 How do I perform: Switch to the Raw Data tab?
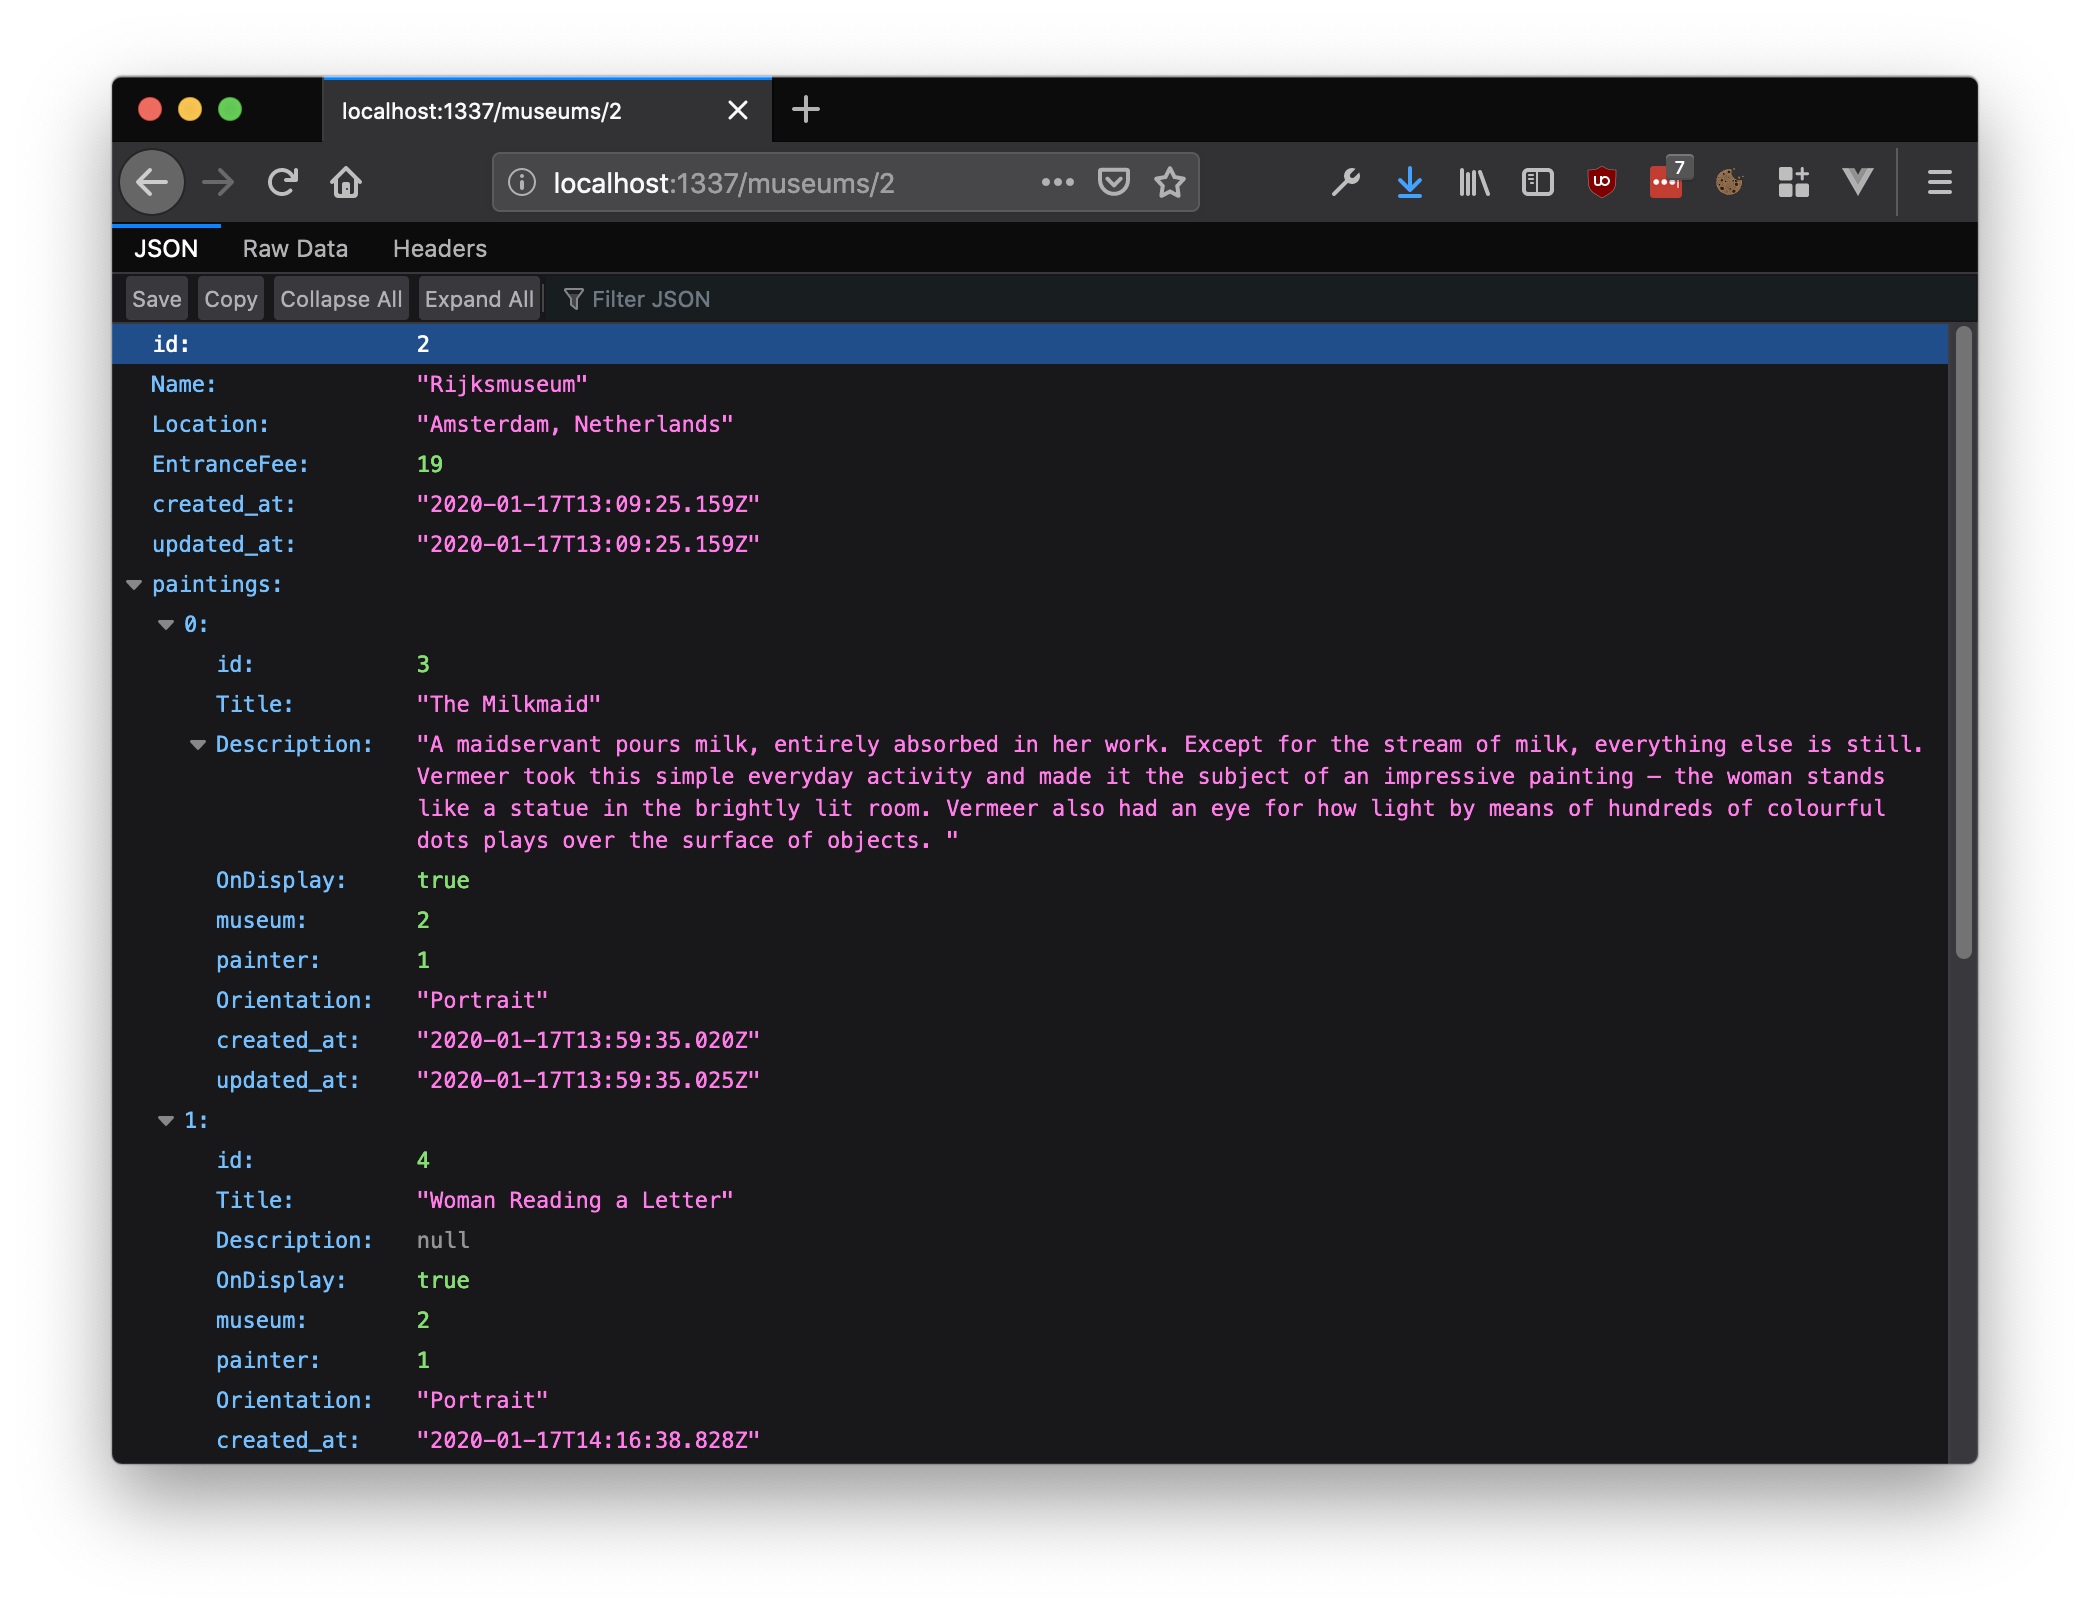[295, 249]
